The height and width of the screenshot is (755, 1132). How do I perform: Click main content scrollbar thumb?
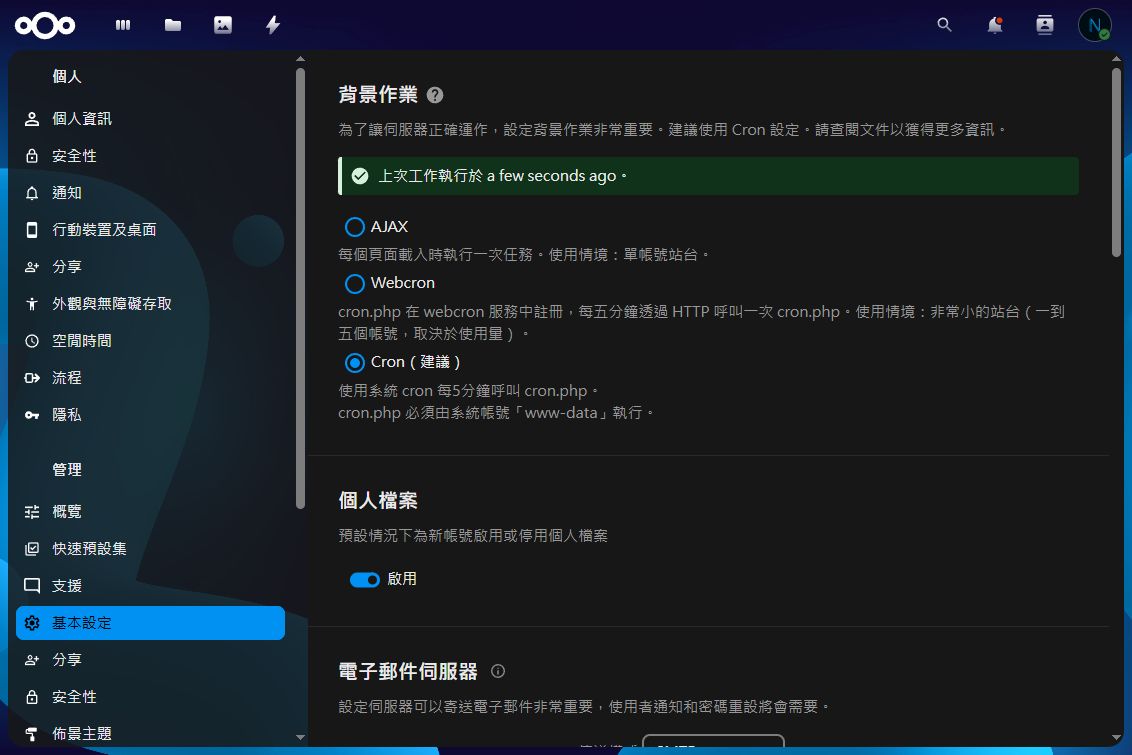pyautogui.click(x=1117, y=162)
